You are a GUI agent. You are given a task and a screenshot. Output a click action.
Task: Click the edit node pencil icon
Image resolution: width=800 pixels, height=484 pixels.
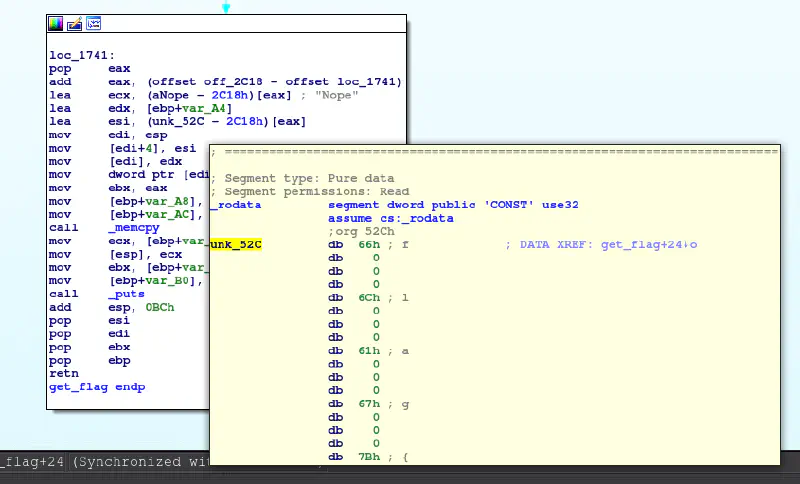(75, 23)
